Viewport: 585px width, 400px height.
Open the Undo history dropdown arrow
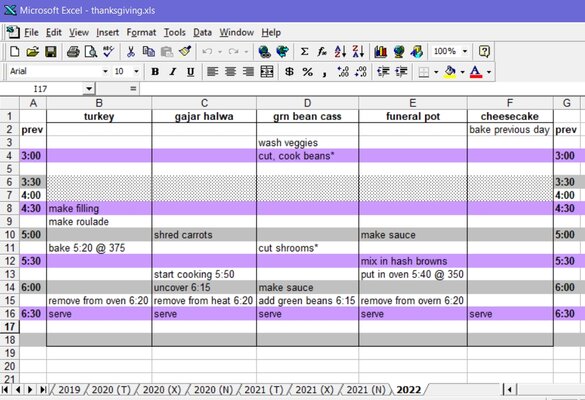220,51
